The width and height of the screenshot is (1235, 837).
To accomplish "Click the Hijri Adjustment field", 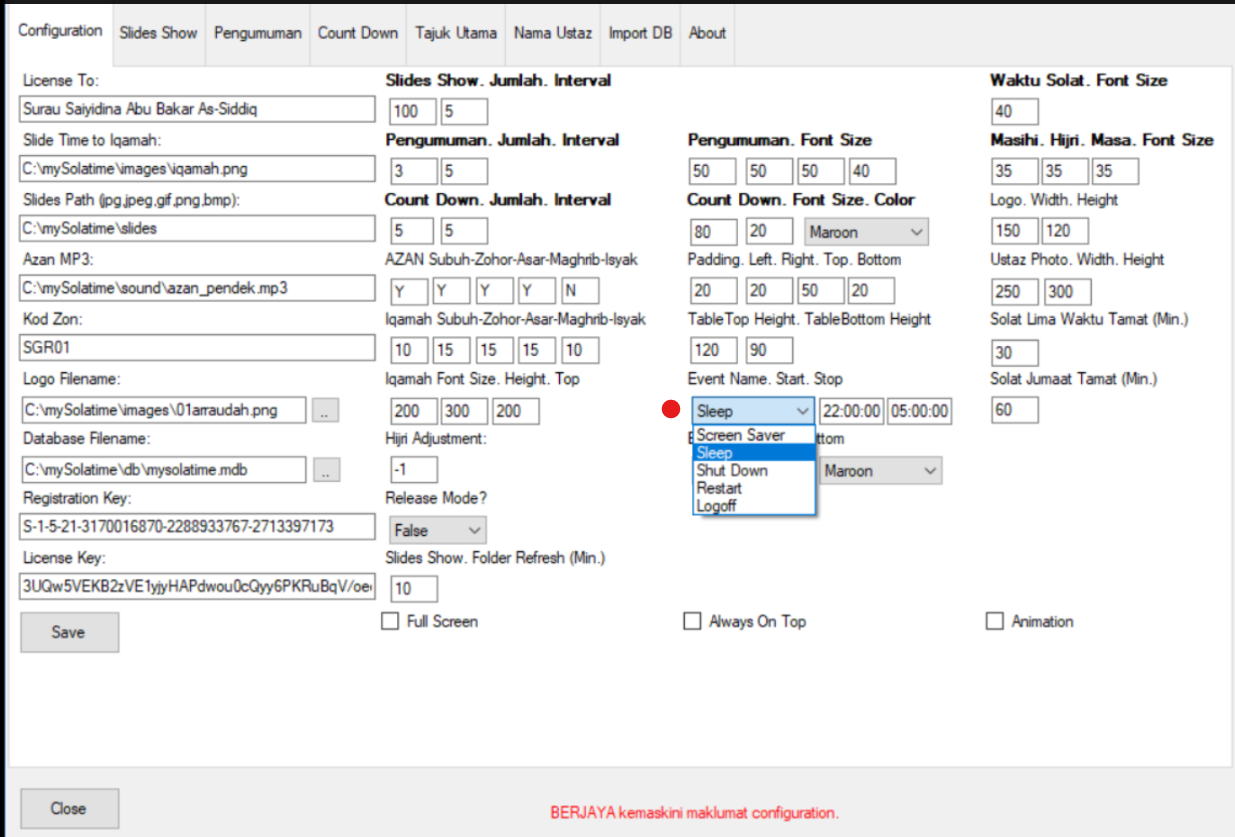I will pos(412,470).
